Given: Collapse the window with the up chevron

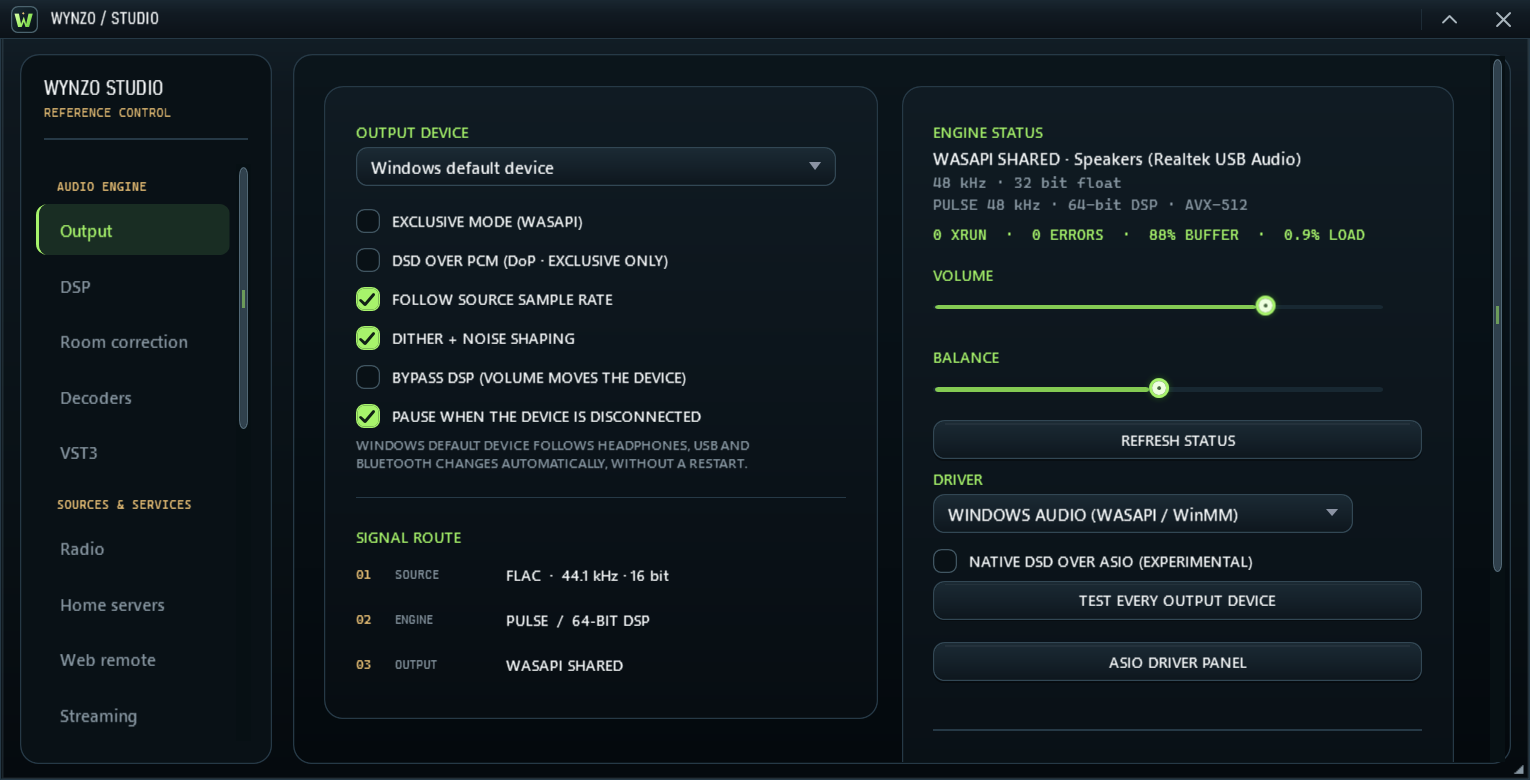Looking at the screenshot, I should click(1449, 19).
